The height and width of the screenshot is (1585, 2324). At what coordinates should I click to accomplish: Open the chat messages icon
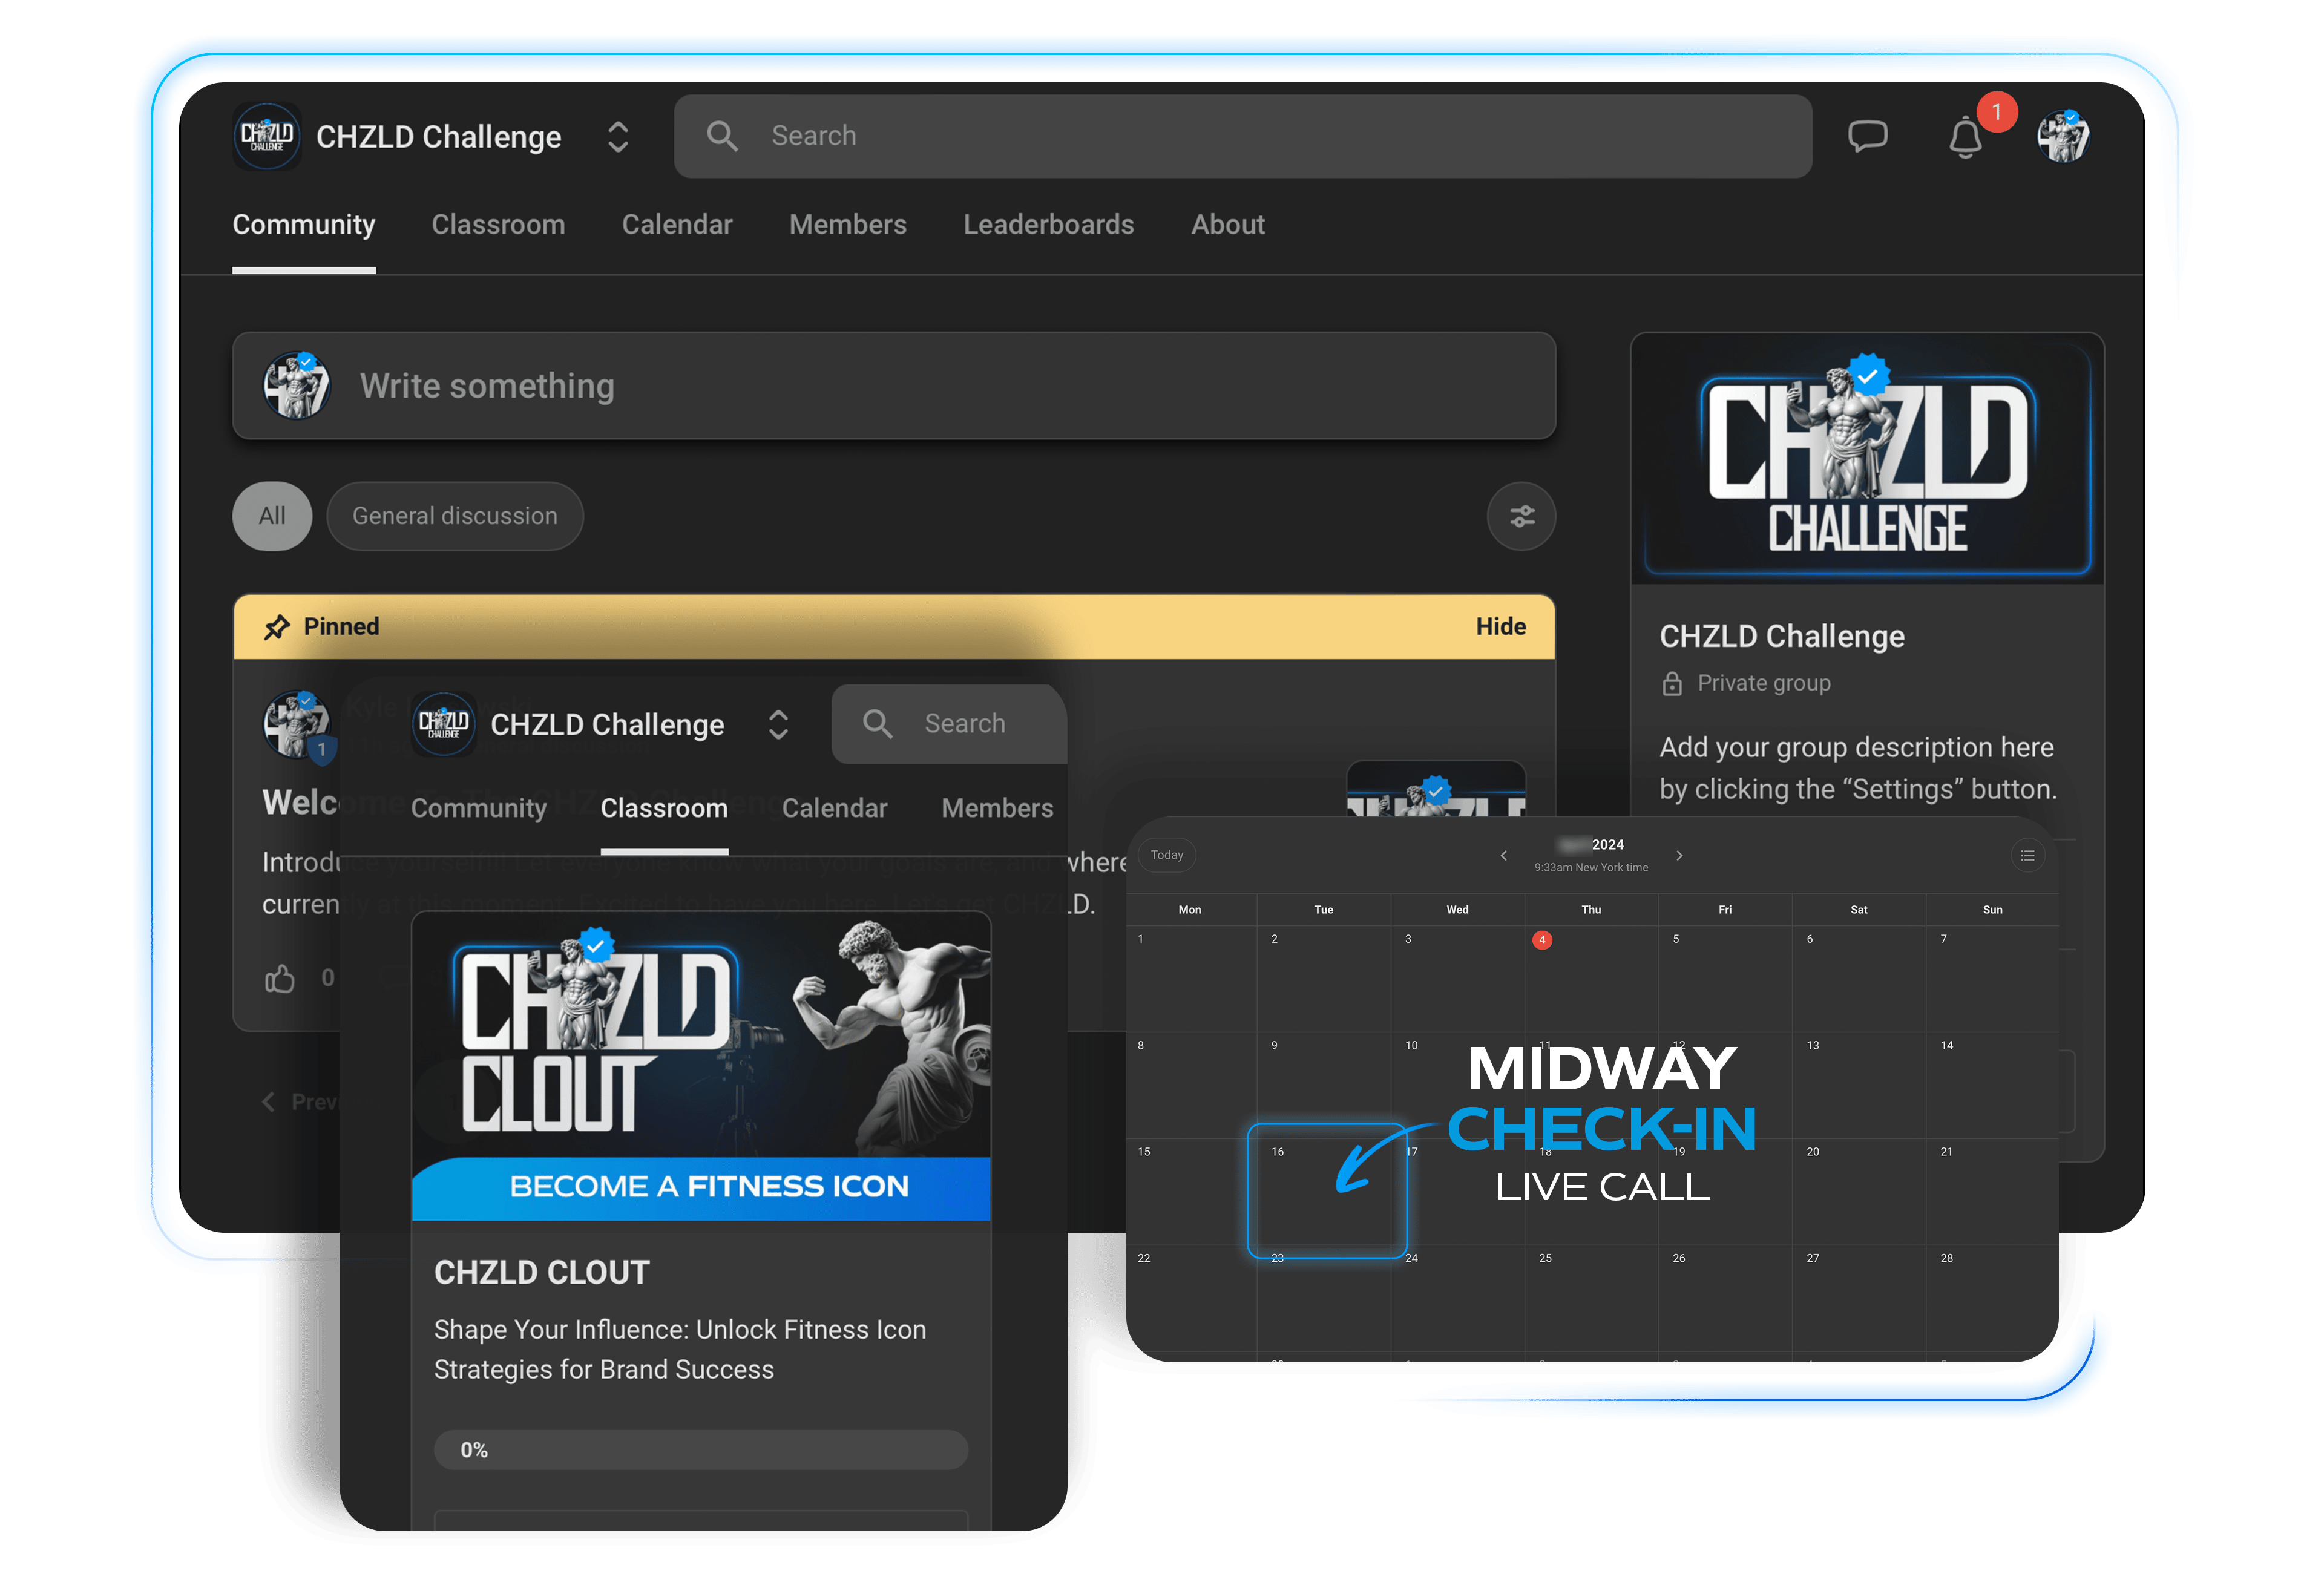coord(1867,136)
